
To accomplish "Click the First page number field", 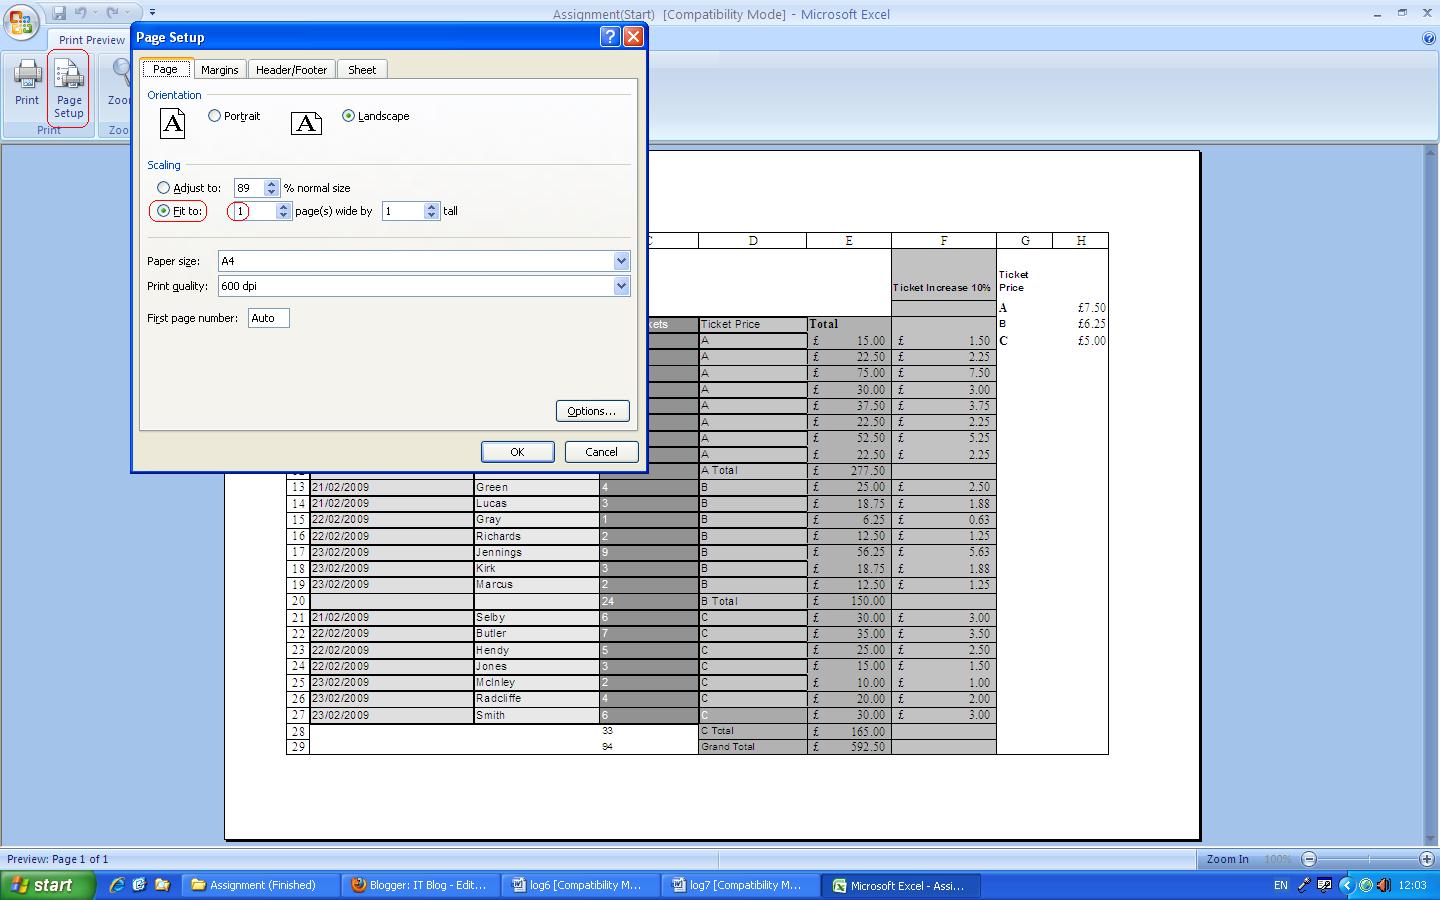I will click(x=269, y=318).
